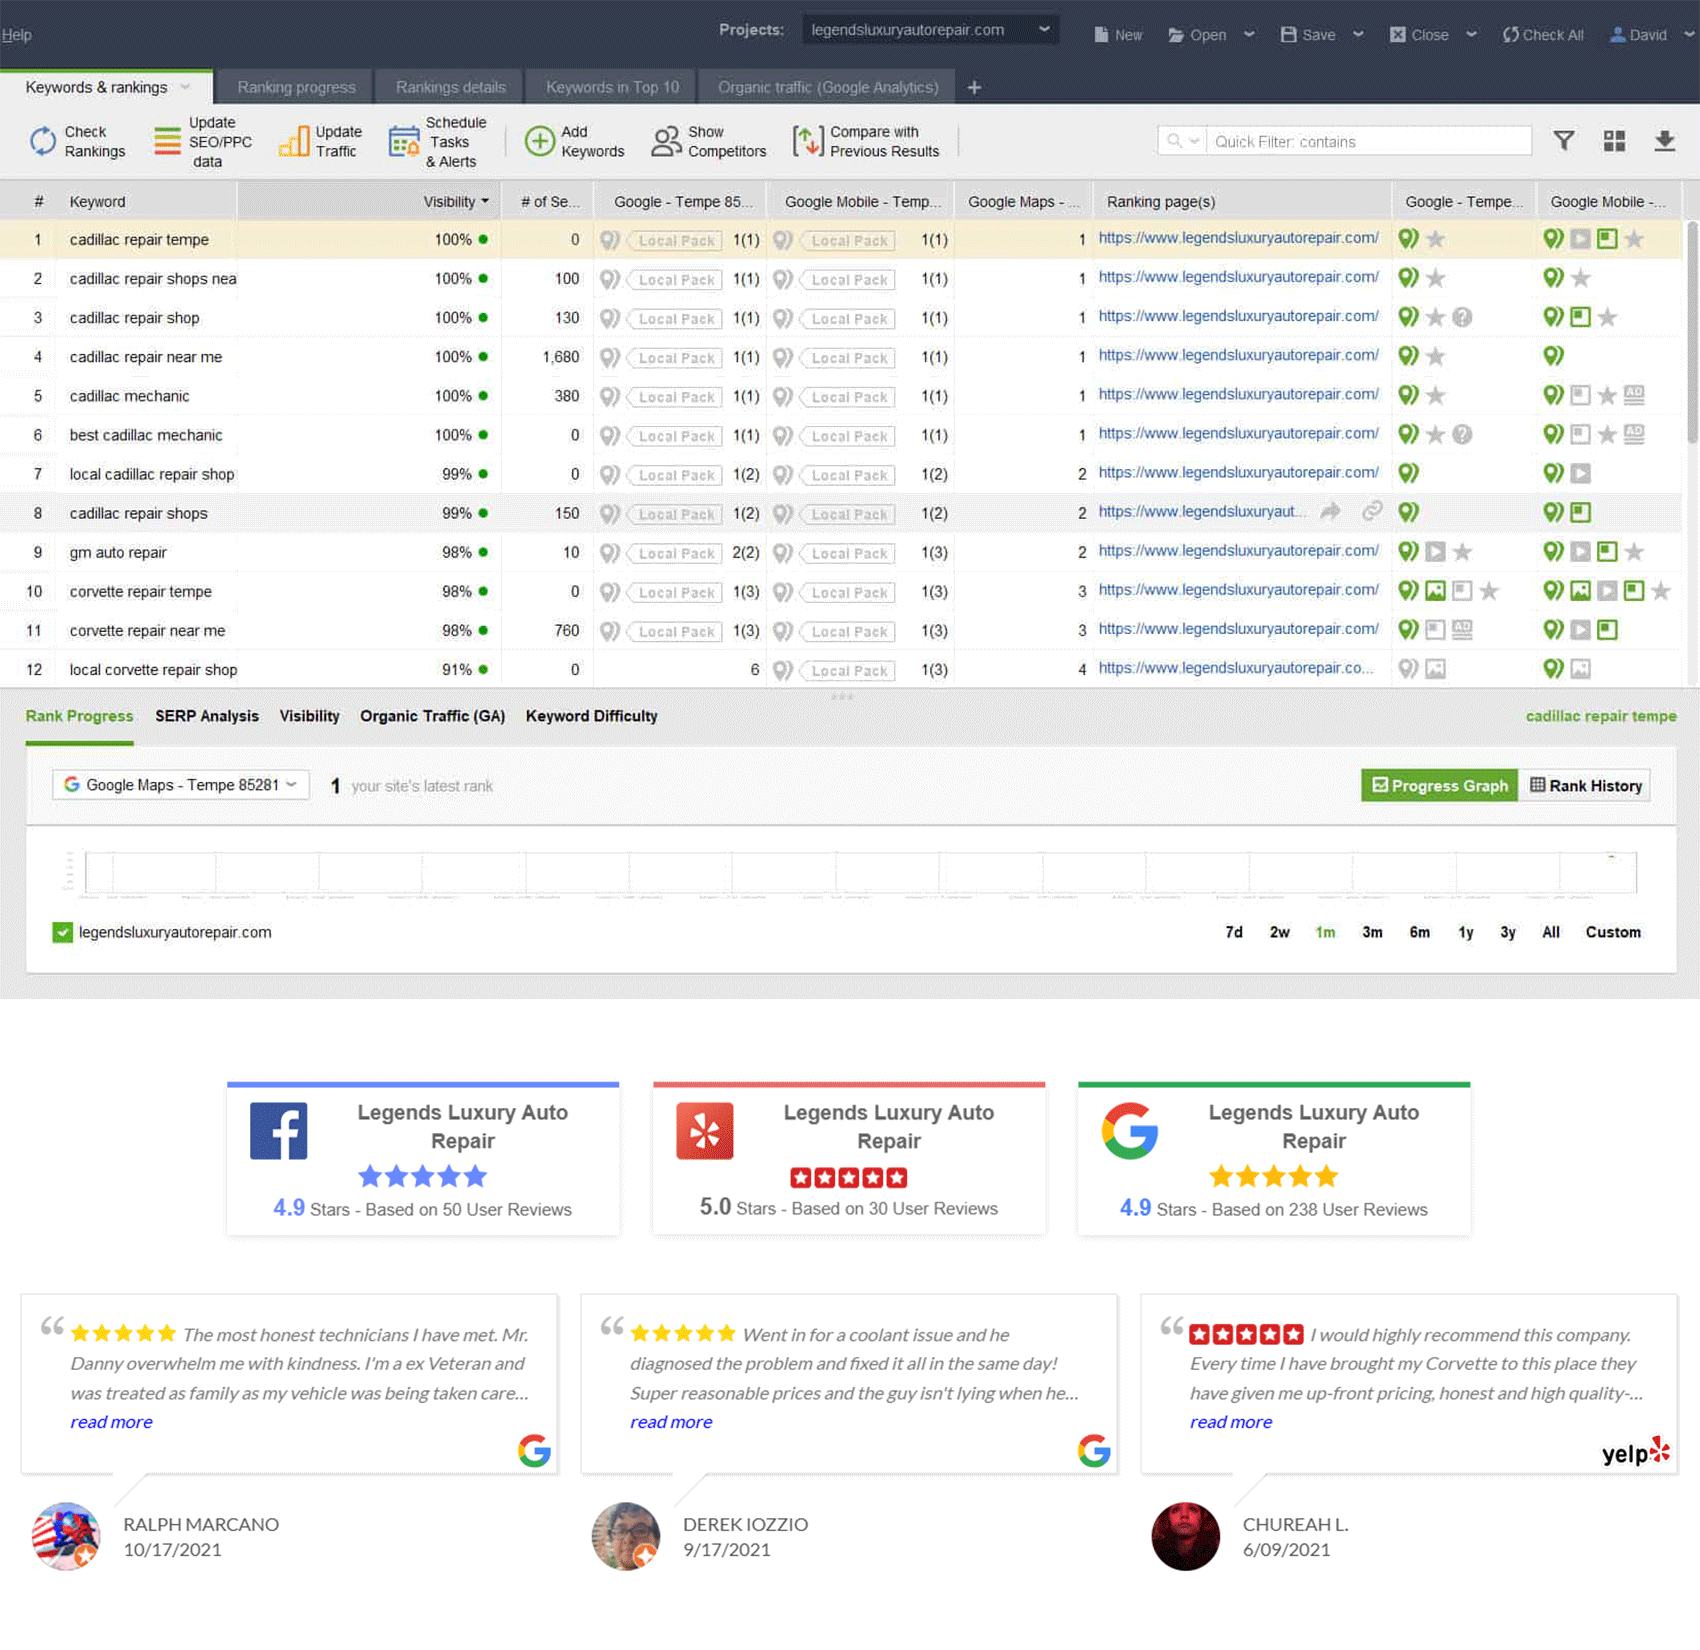Click the Save project button
The width and height of the screenshot is (1700, 1650).
tap(1308, 35)
